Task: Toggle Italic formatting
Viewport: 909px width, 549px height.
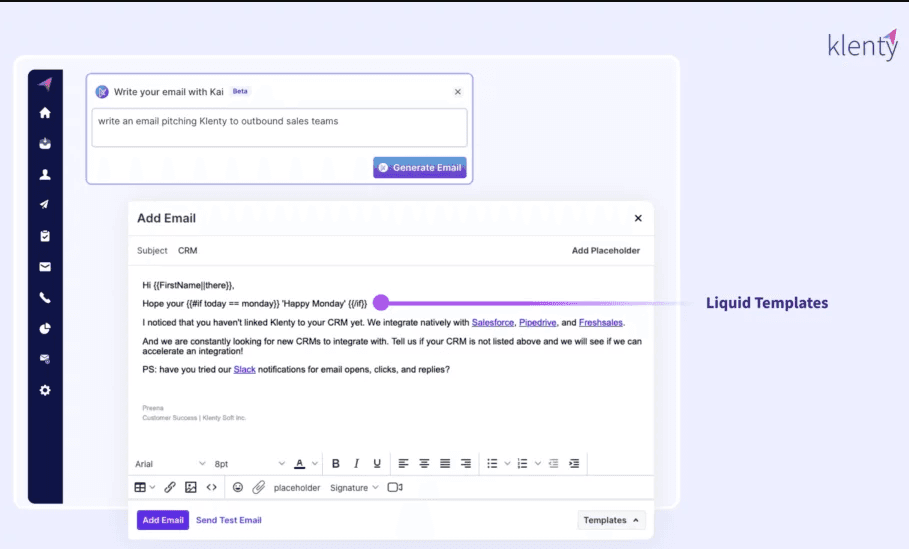Action: 357,463
